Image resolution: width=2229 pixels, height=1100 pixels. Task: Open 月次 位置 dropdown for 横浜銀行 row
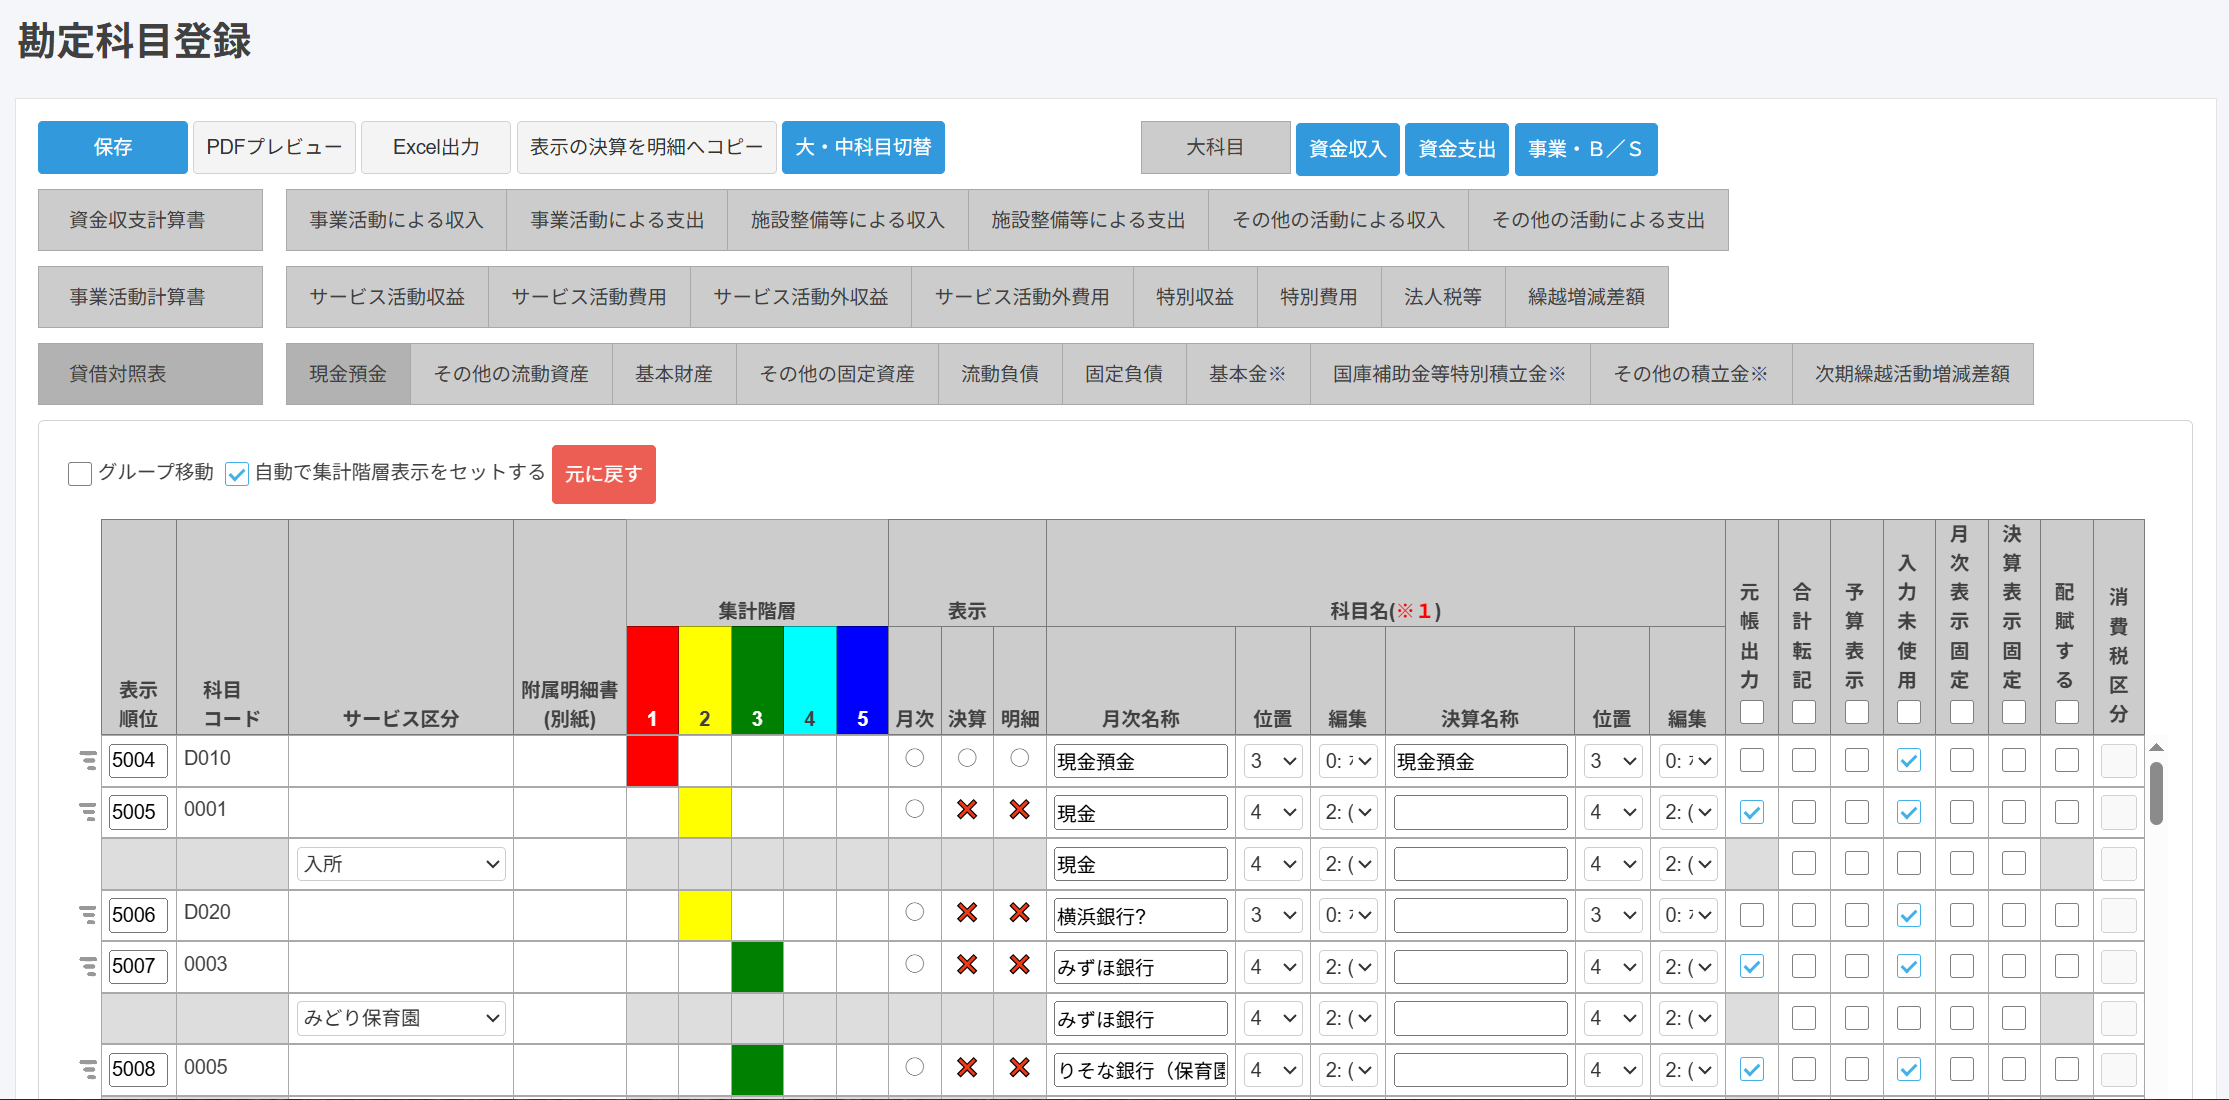pos(1273,916)
